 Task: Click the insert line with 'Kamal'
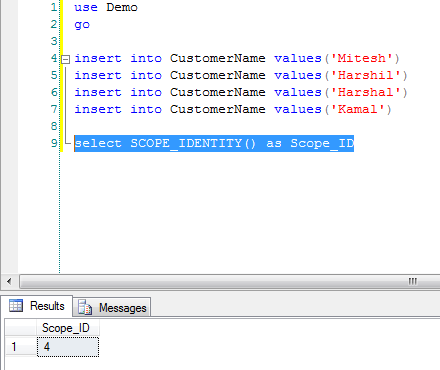point(233,109)
